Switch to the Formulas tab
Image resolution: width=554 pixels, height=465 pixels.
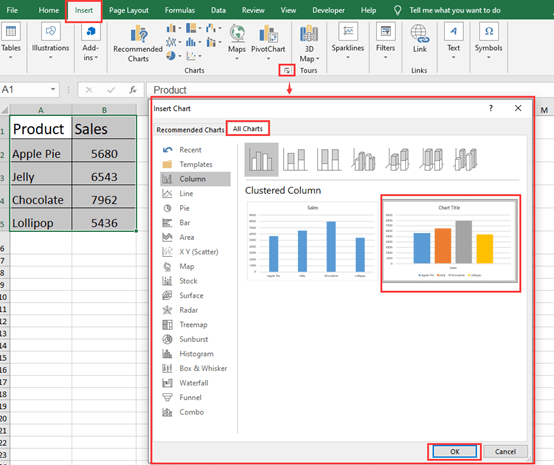(x=179, y=10)
